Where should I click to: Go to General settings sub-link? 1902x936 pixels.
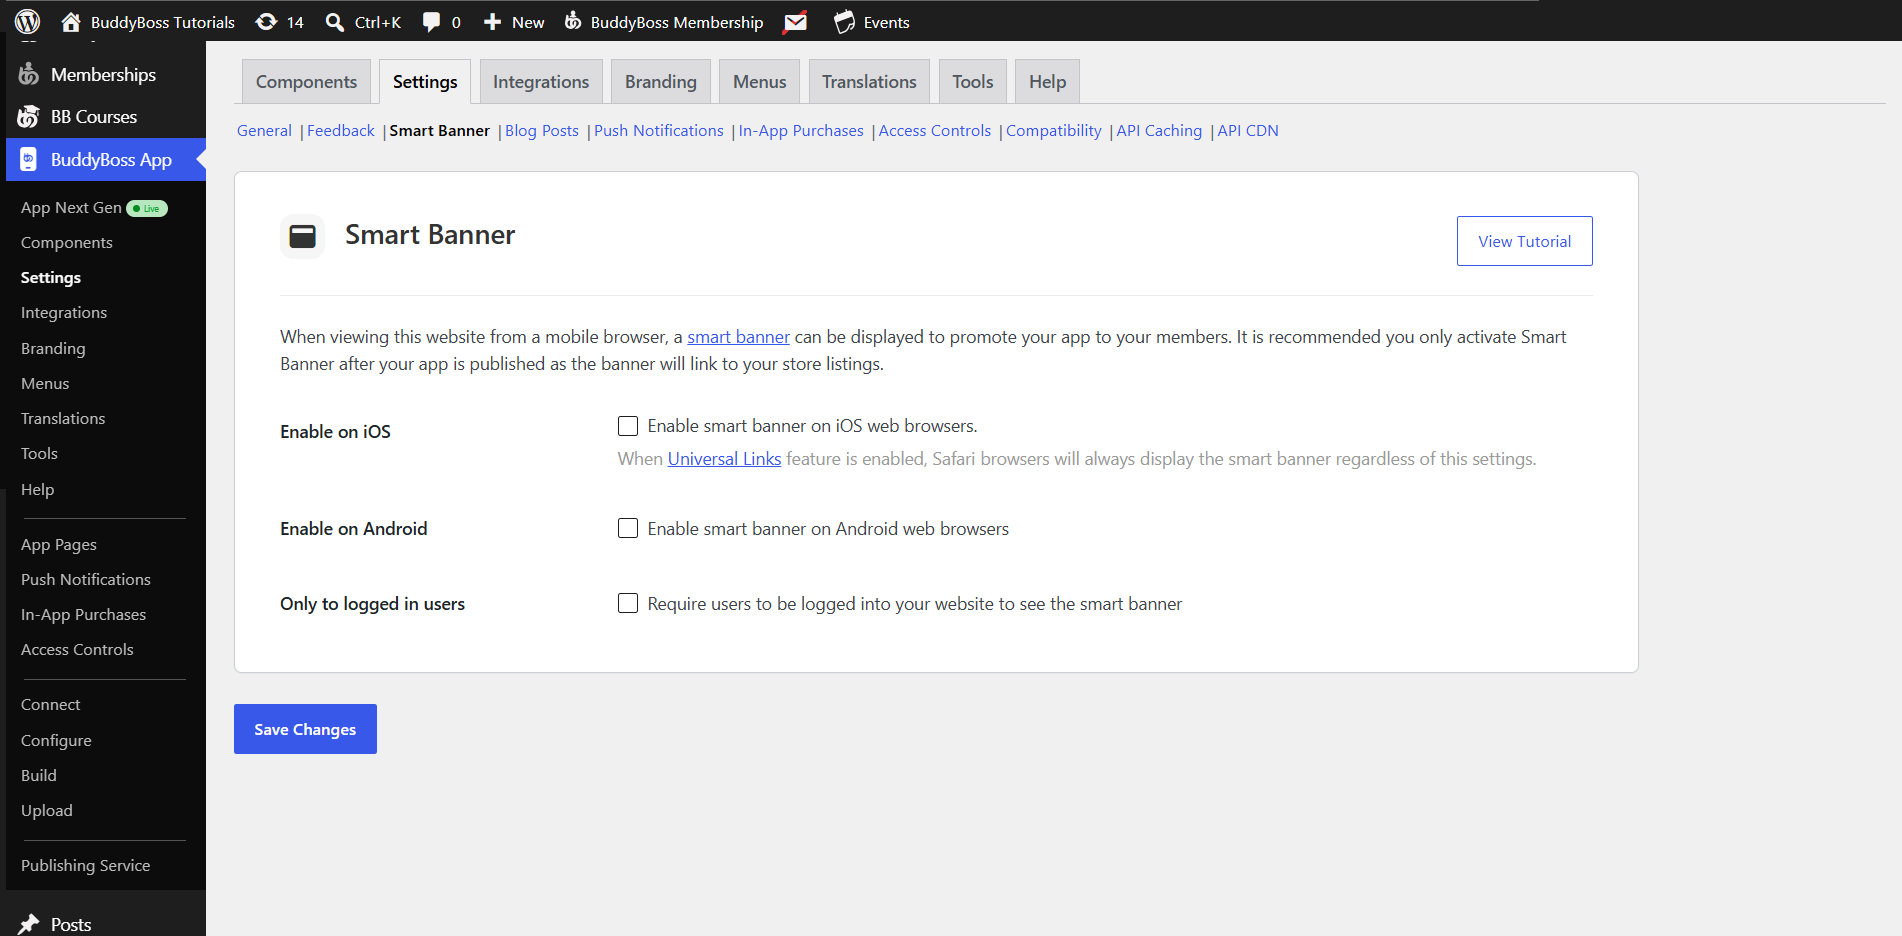point(264,131)
